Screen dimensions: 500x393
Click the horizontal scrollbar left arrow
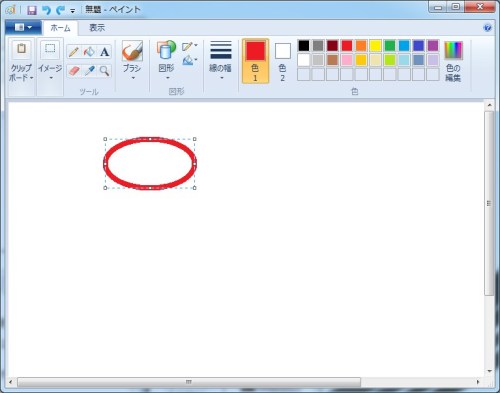11,382
